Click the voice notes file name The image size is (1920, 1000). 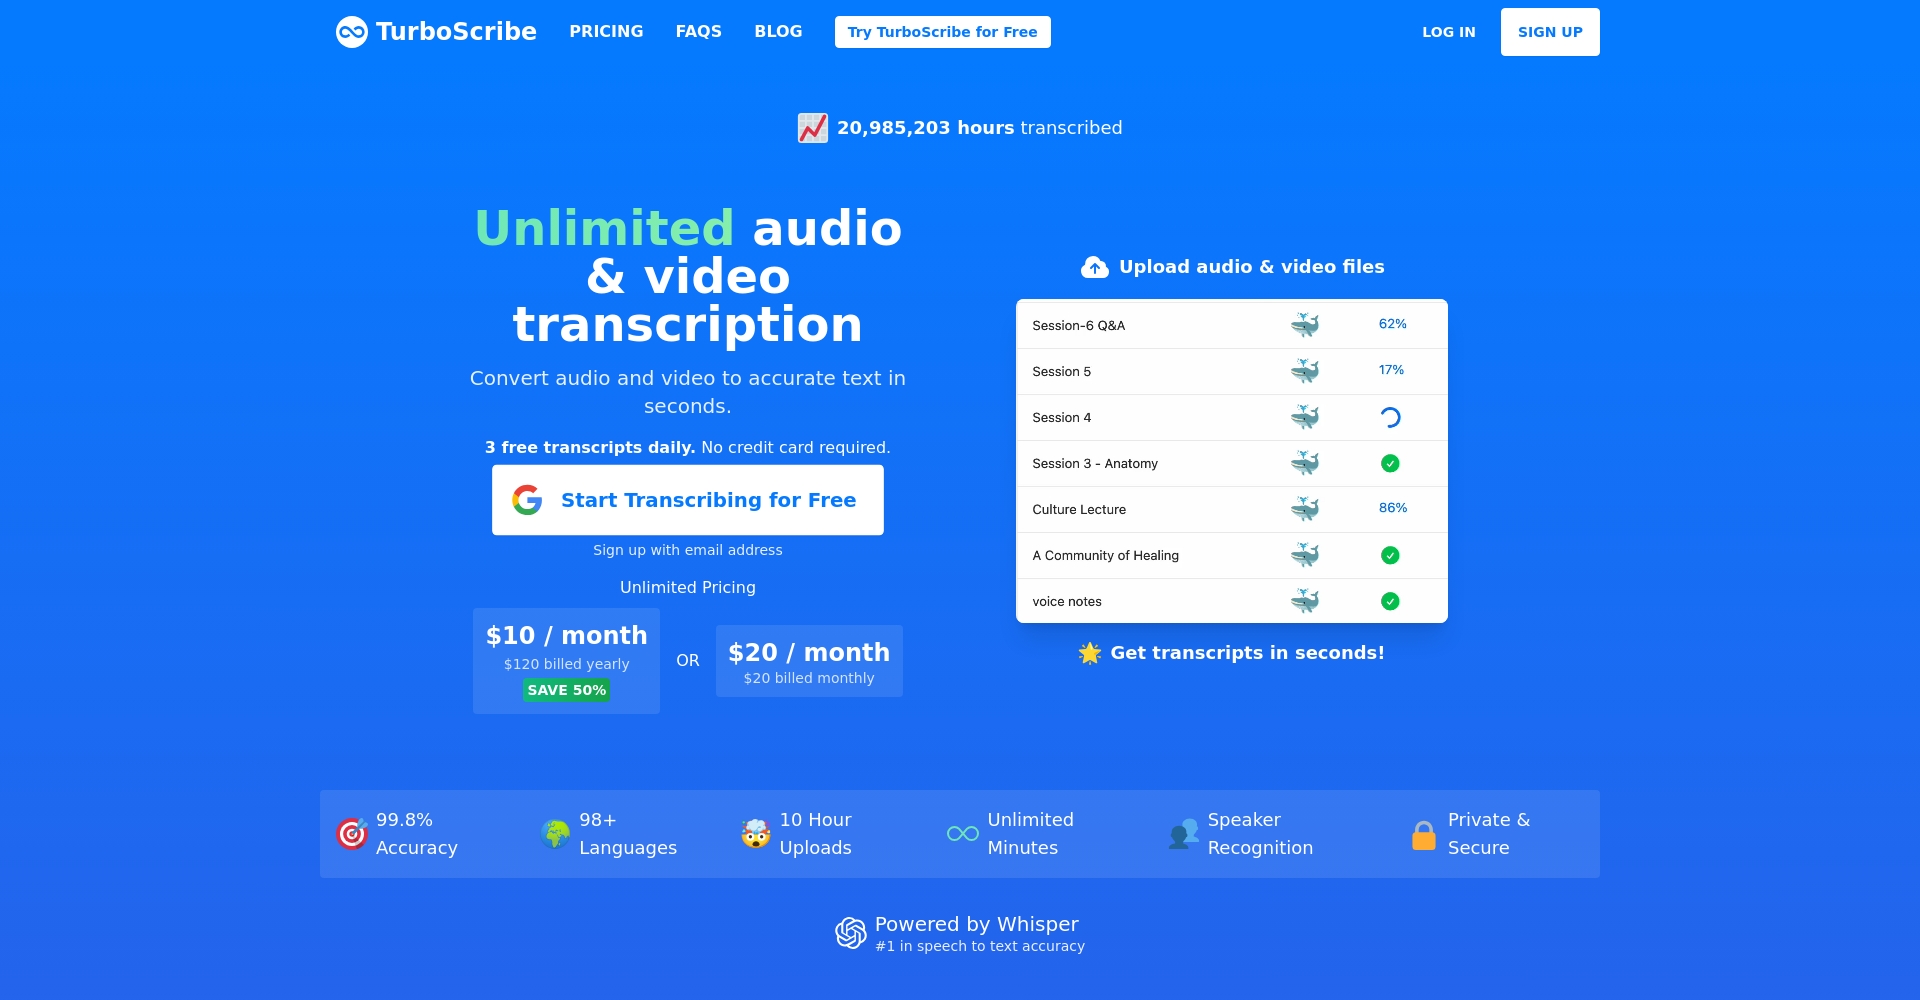pyautogui.click(x=1067, y=602)
